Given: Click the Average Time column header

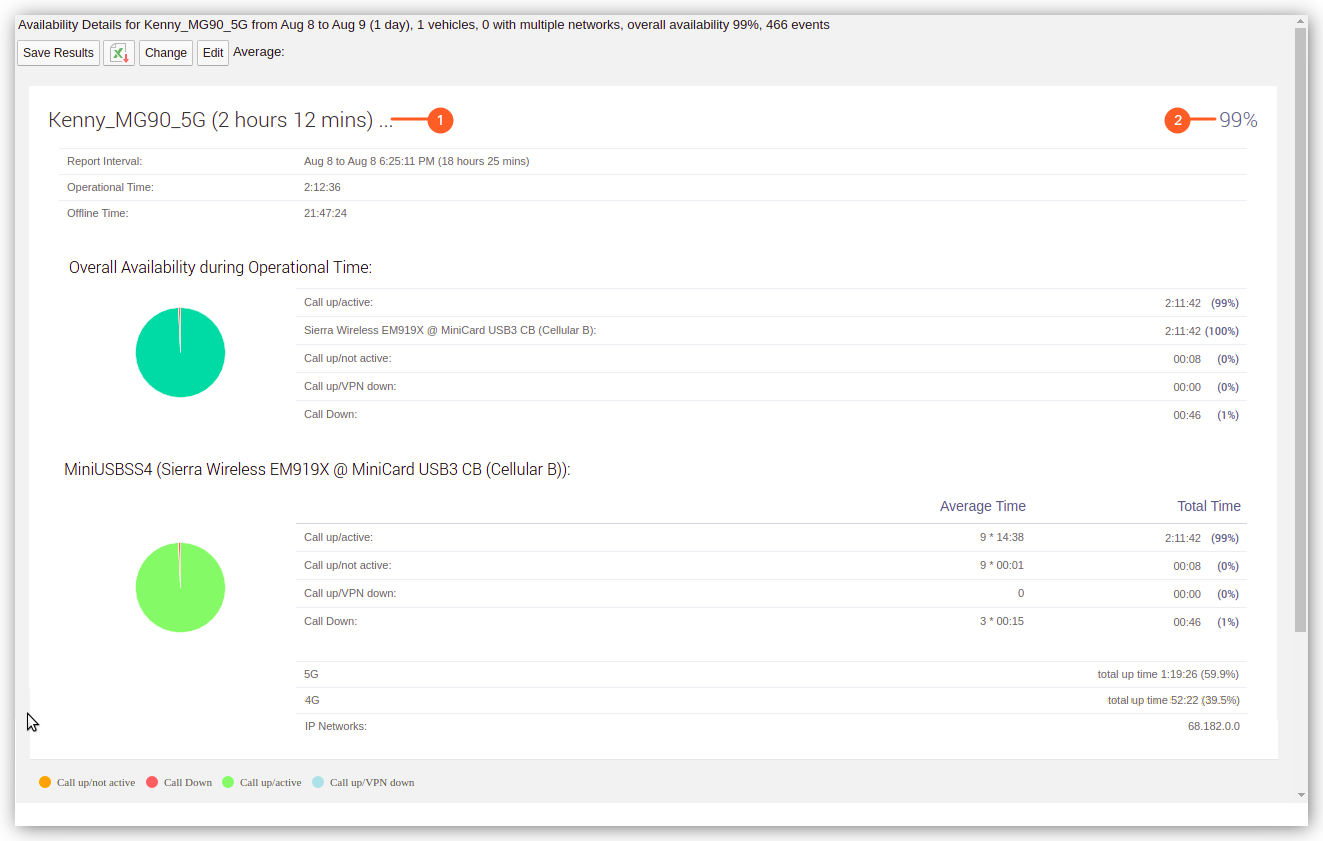Looking at the screenshot, I should (983, 506).
